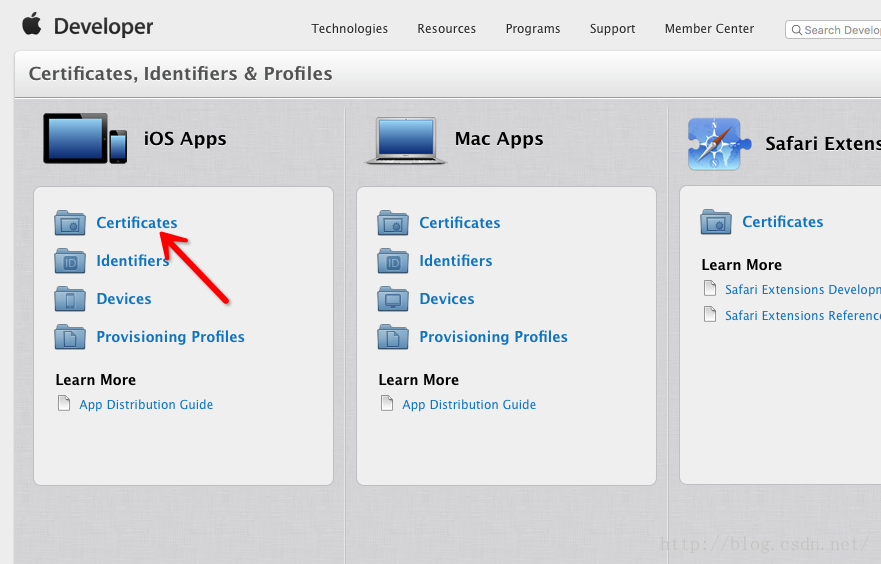Open Certificates under Mac Apps

click(460, 223)
